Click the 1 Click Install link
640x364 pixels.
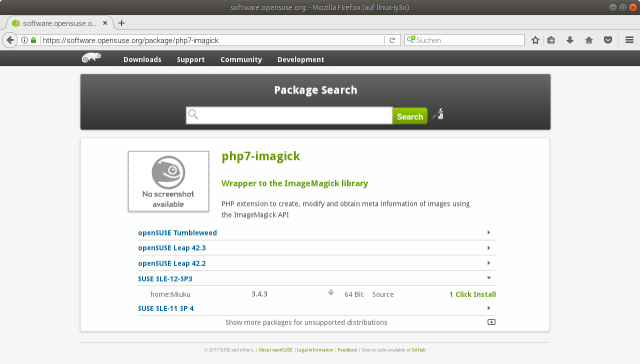click(x=473, y=294)
